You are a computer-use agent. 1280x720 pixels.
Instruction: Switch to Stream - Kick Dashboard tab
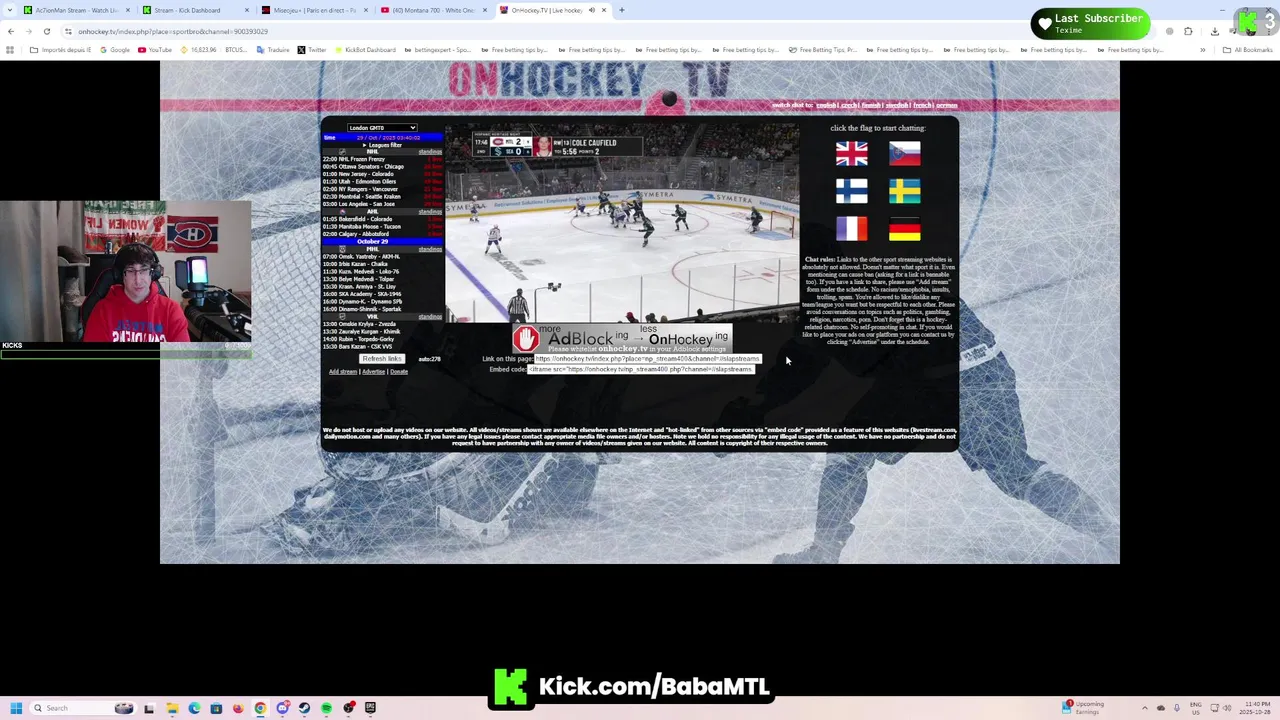point(194,10)
